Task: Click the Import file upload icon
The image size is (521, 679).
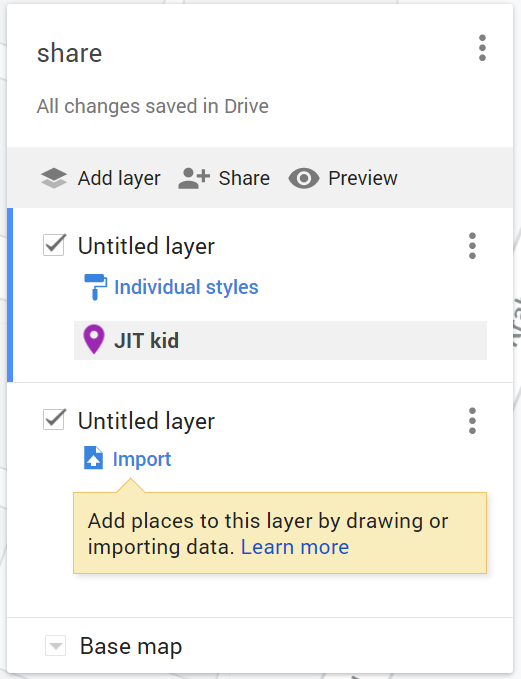Action: pyautogui.click(x=94, y=458)
